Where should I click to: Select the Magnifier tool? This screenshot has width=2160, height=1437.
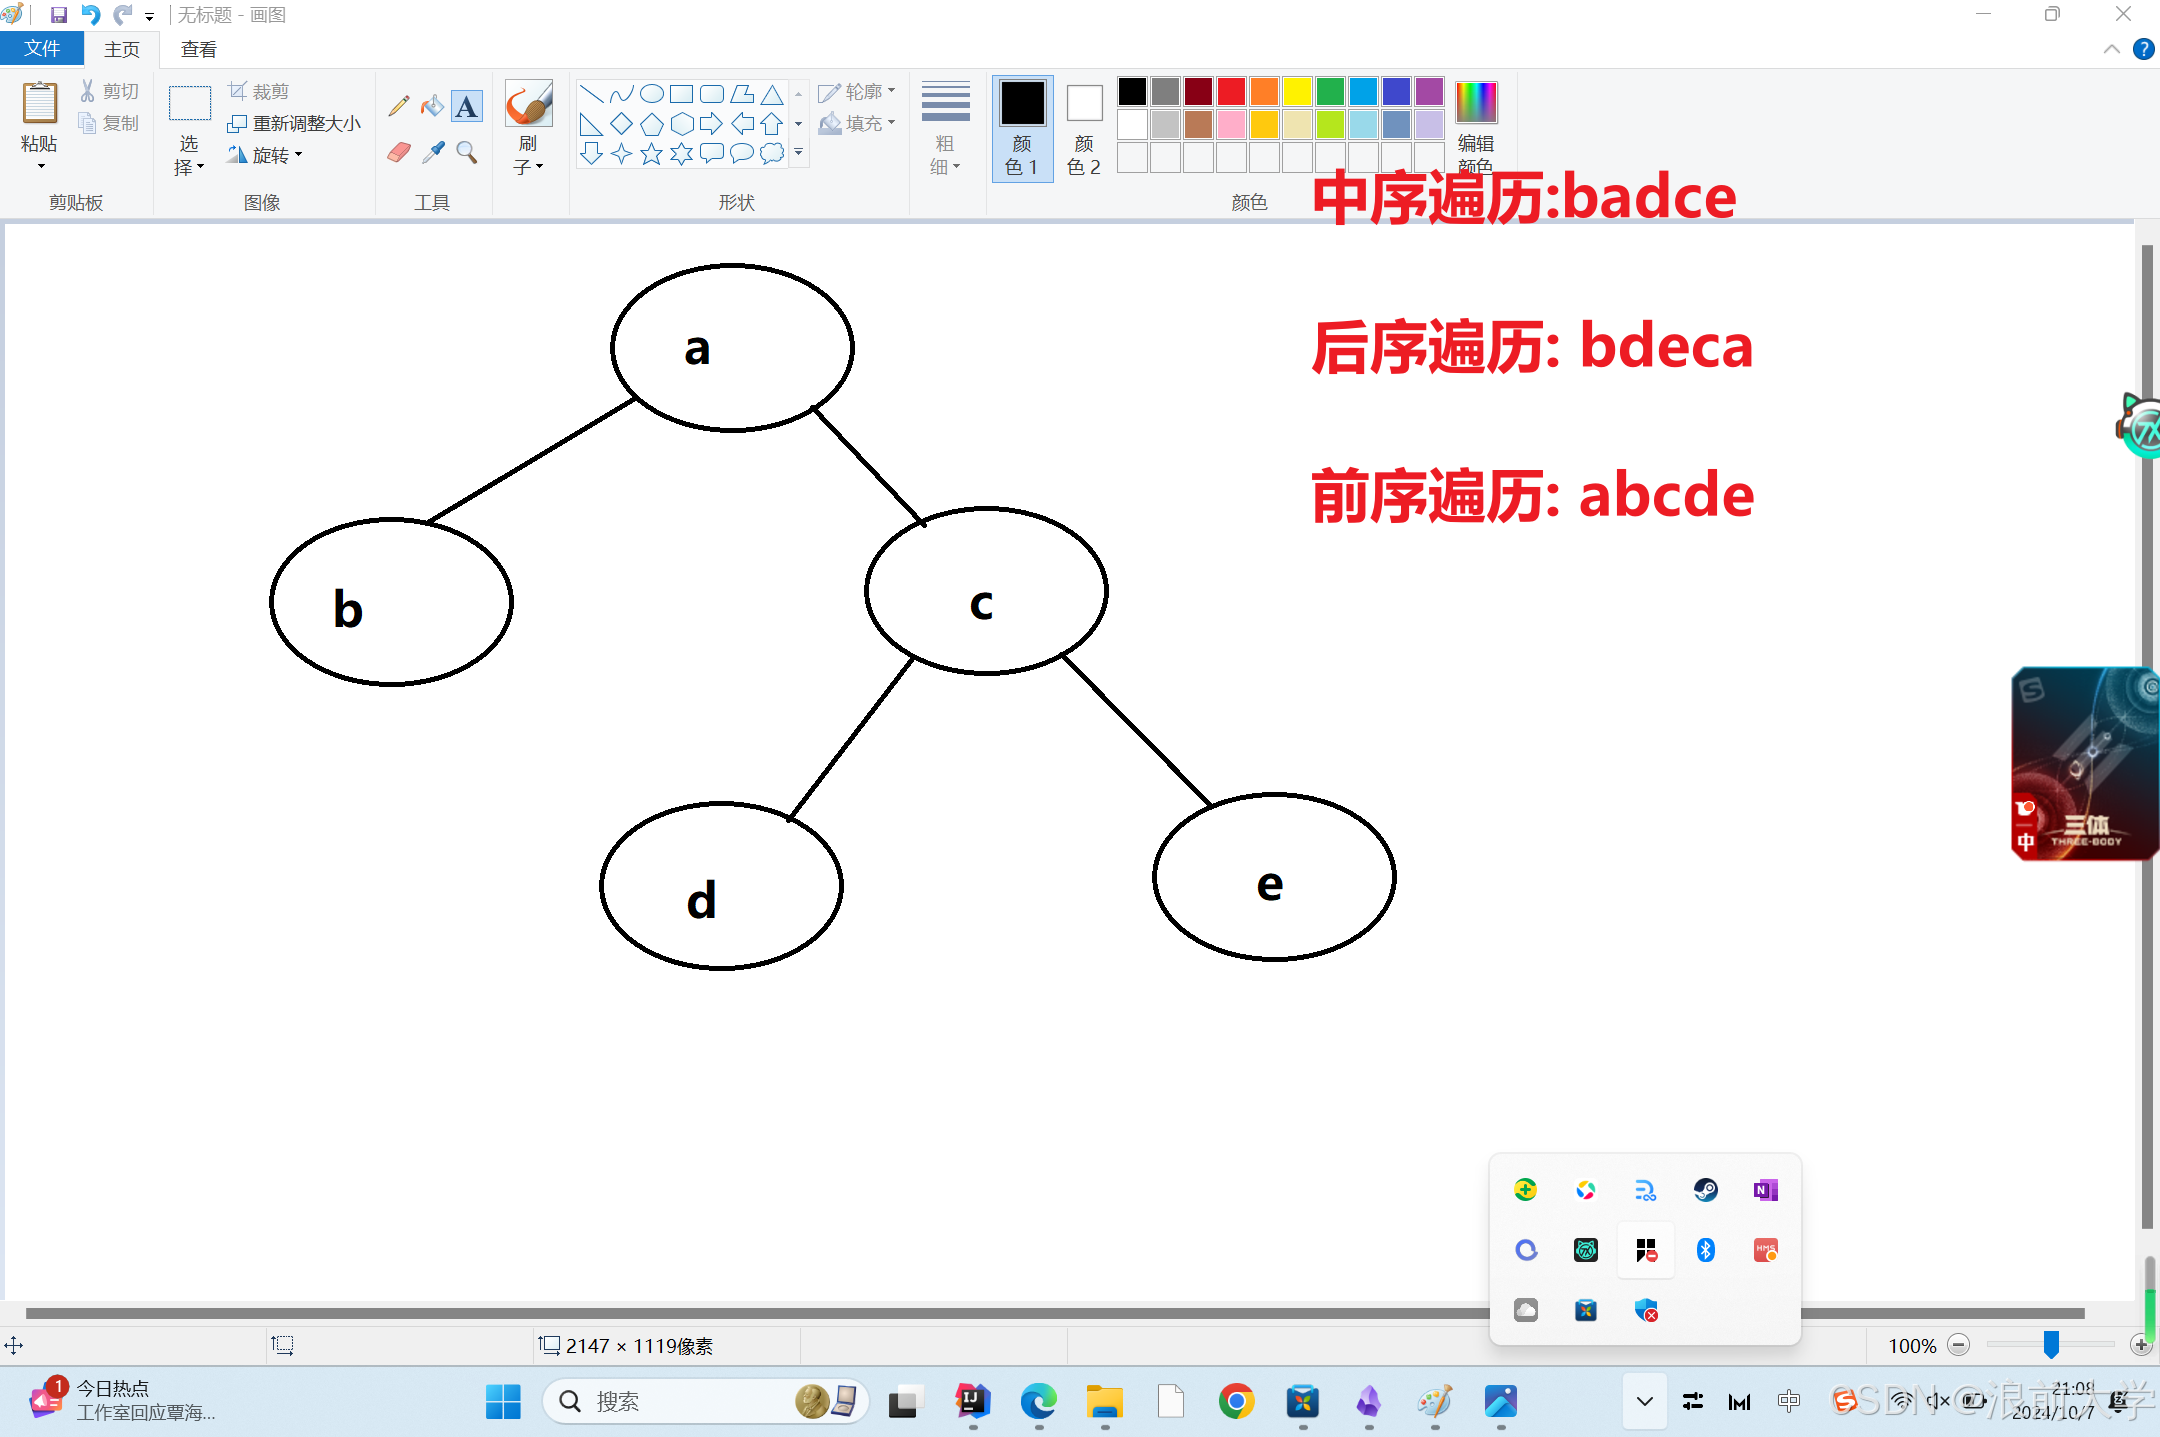point(467,152)
